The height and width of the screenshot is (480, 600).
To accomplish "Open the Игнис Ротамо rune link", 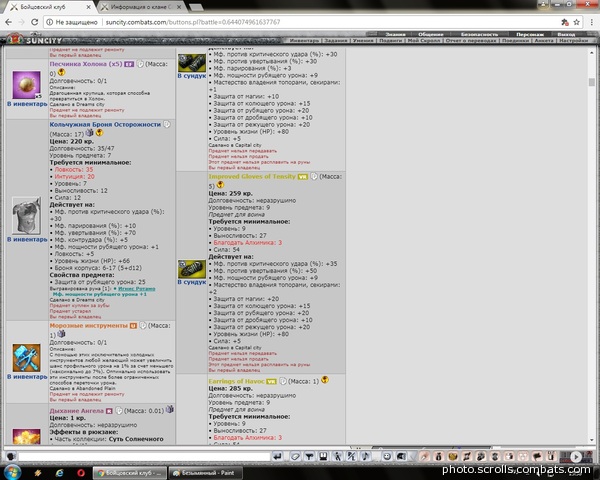I will coord(137,289).
